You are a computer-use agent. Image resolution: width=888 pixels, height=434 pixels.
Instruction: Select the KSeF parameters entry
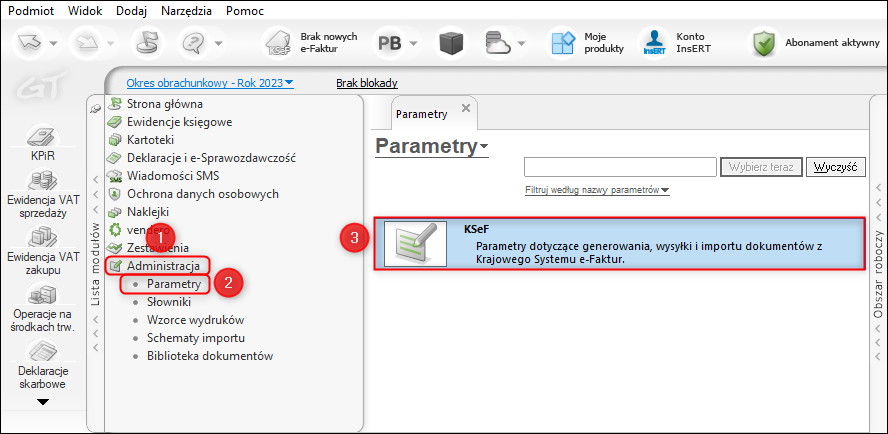(620, 243)
